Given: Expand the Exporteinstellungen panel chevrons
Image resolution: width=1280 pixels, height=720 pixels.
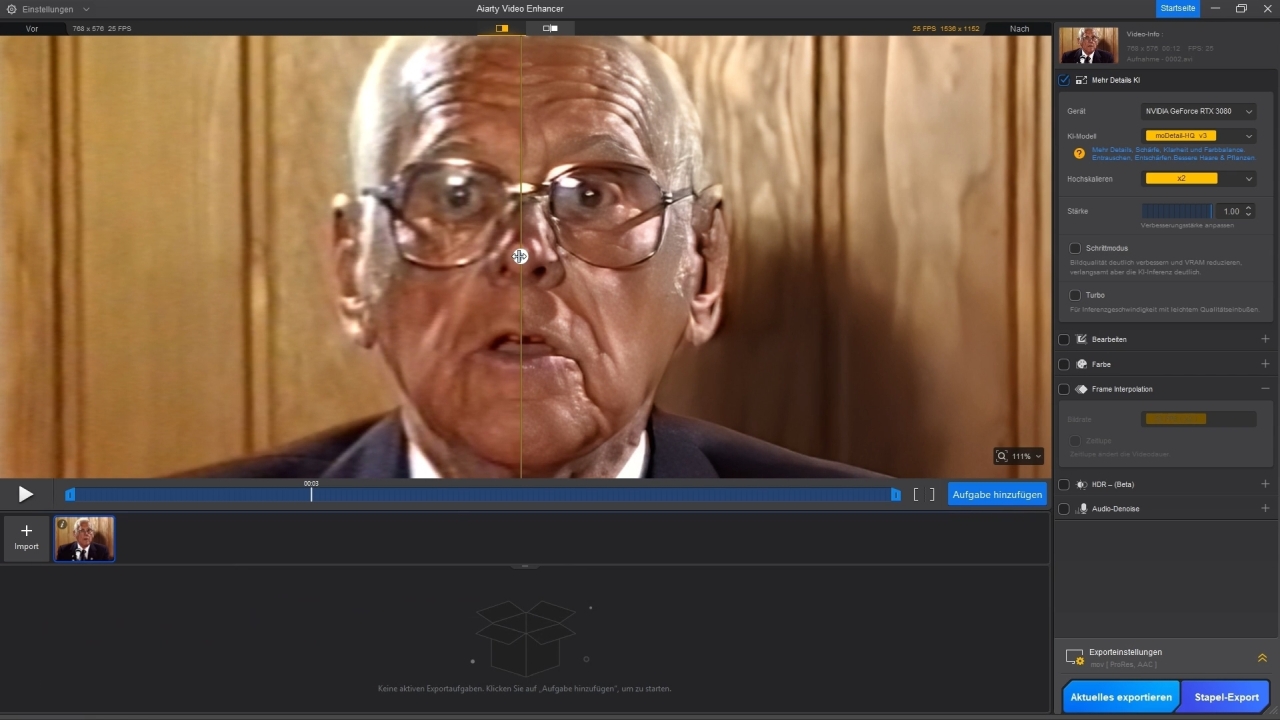Looking at the screenshot, I should [1262, 658].
